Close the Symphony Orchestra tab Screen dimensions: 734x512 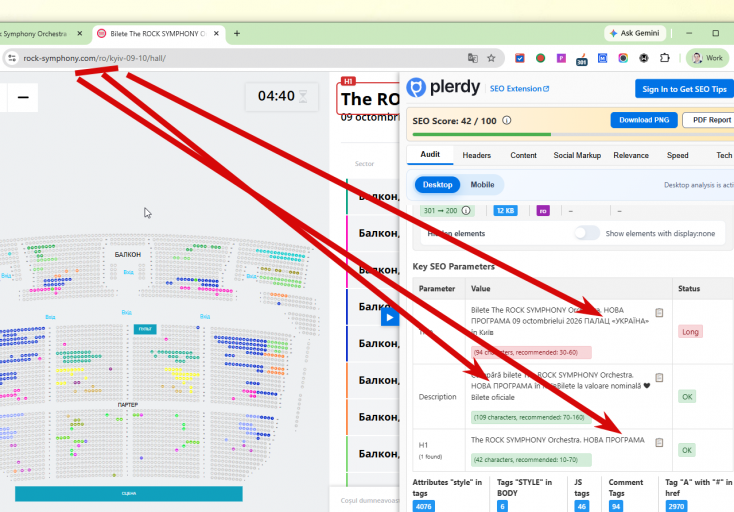[x=80, y=34]
